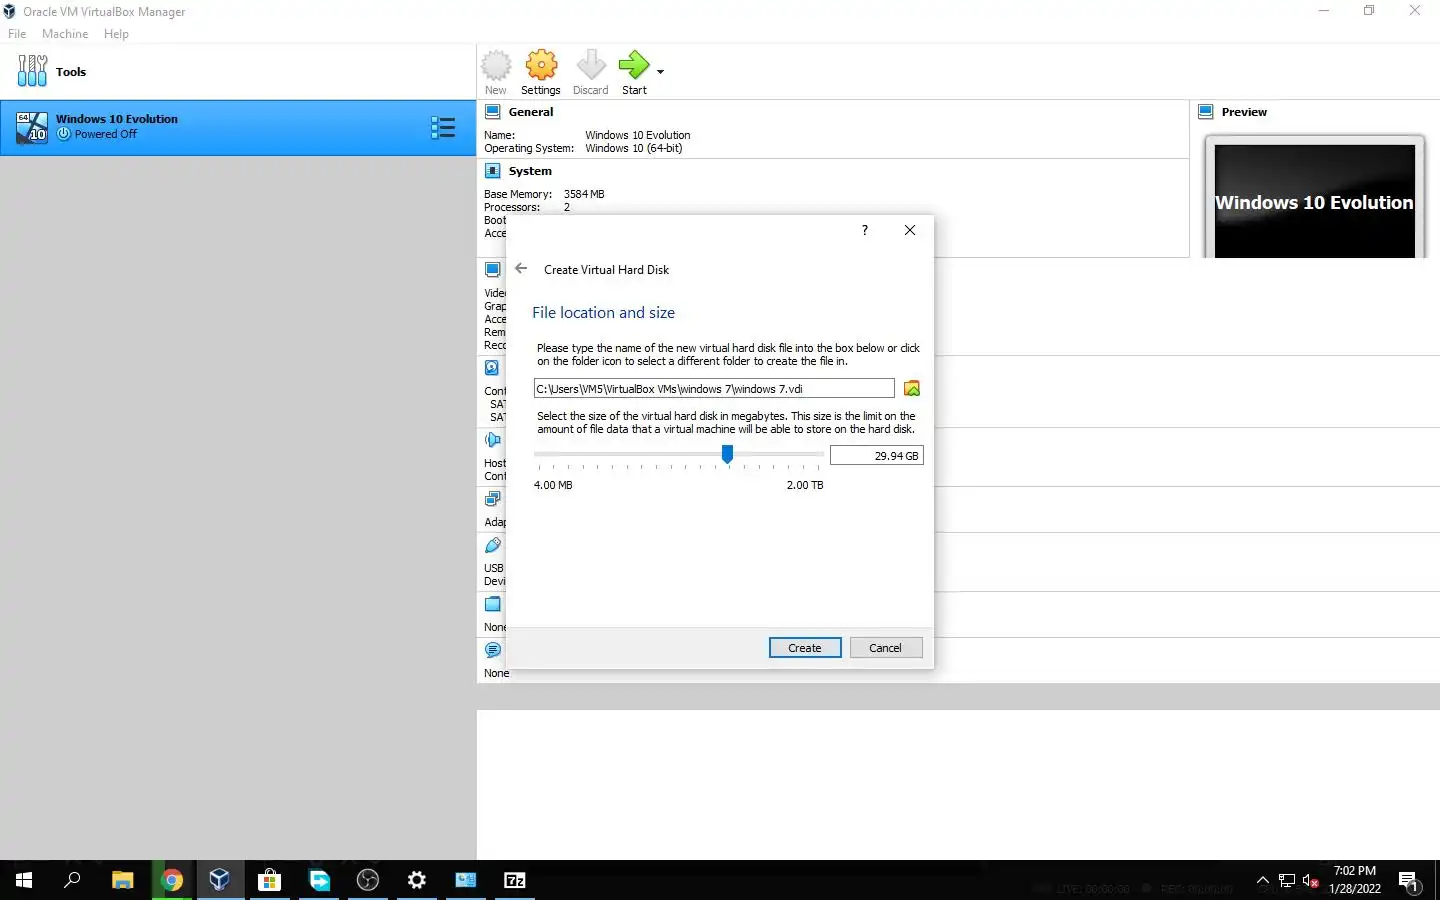Go back with the dialog's arrow

(521, 269)
